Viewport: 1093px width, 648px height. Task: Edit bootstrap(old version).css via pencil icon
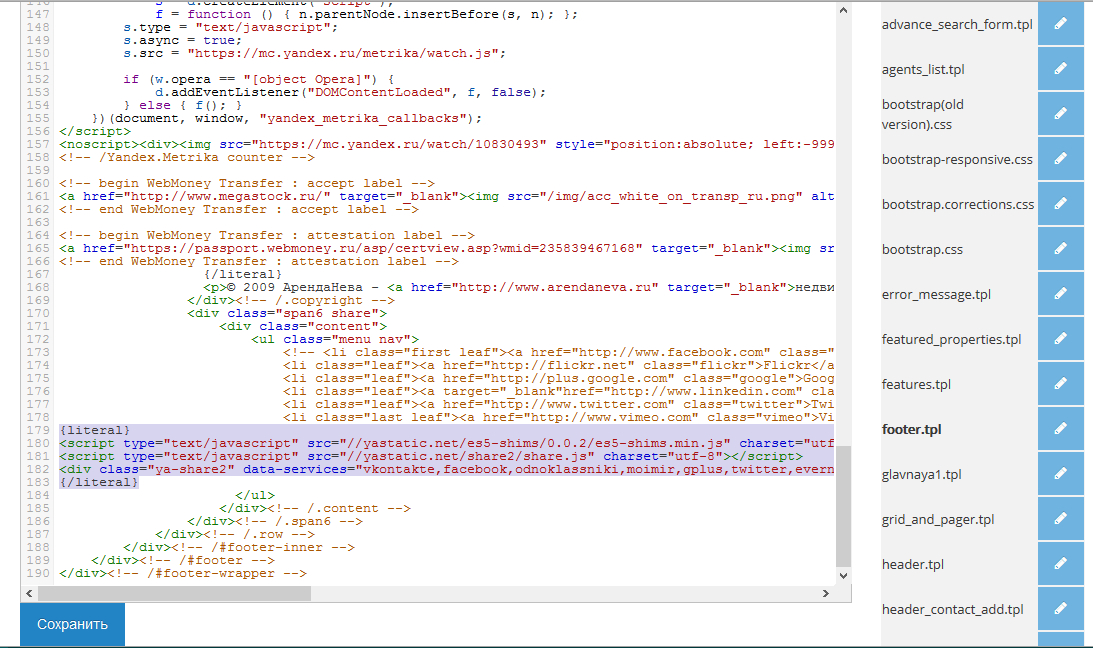pyautogui.click(x=1060, y=114)
